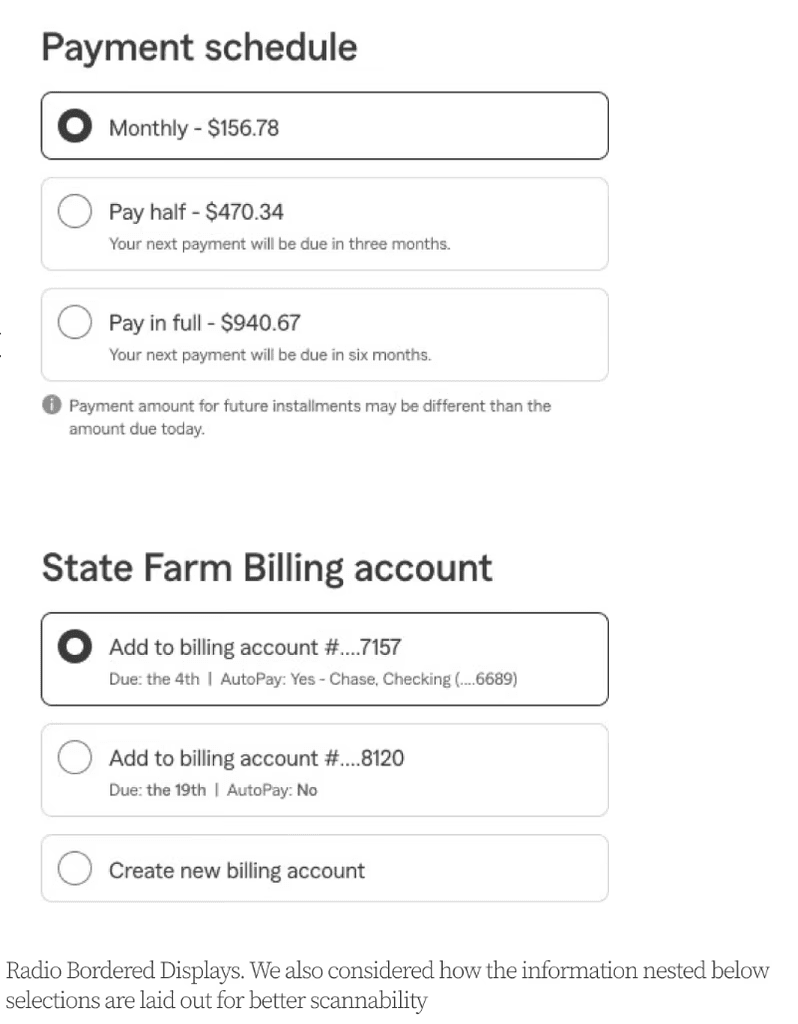Select the Monthly $156.78 radio button
The image size is (798, 1024).
click(74, 125)
